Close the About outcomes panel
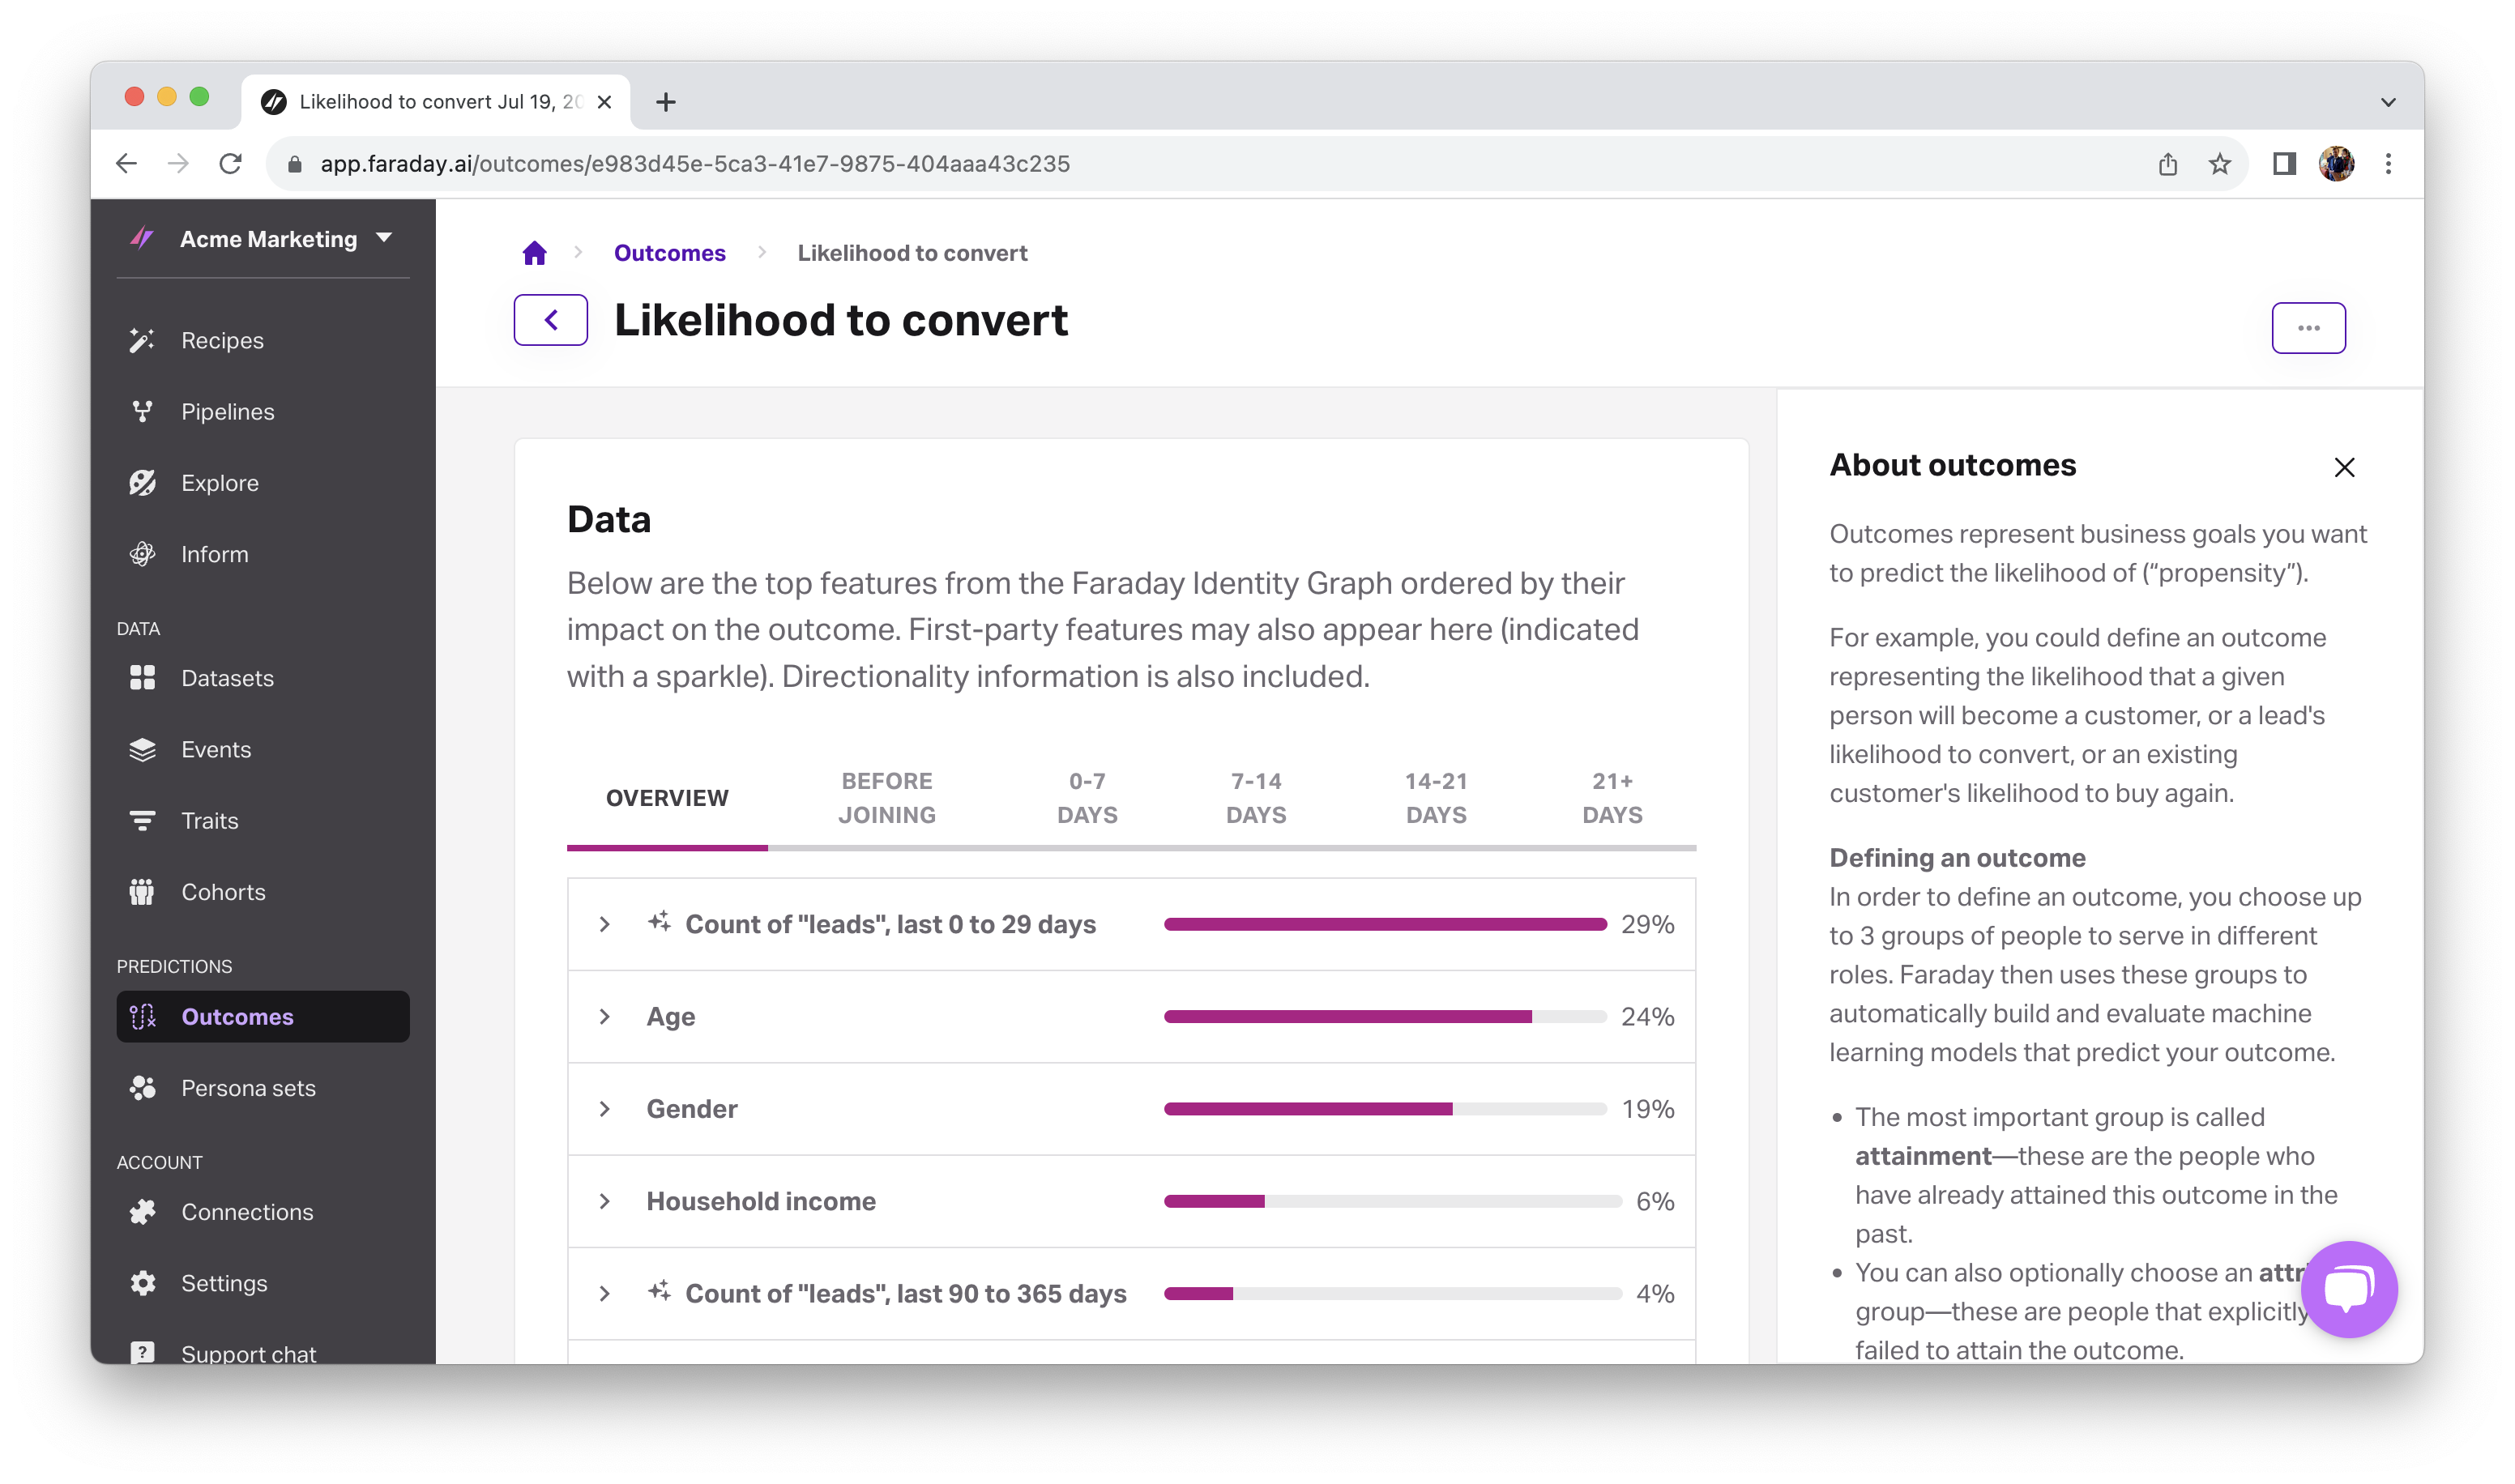Image resolution: width=2515 pixels, height=1484 pixels. 2343,467
